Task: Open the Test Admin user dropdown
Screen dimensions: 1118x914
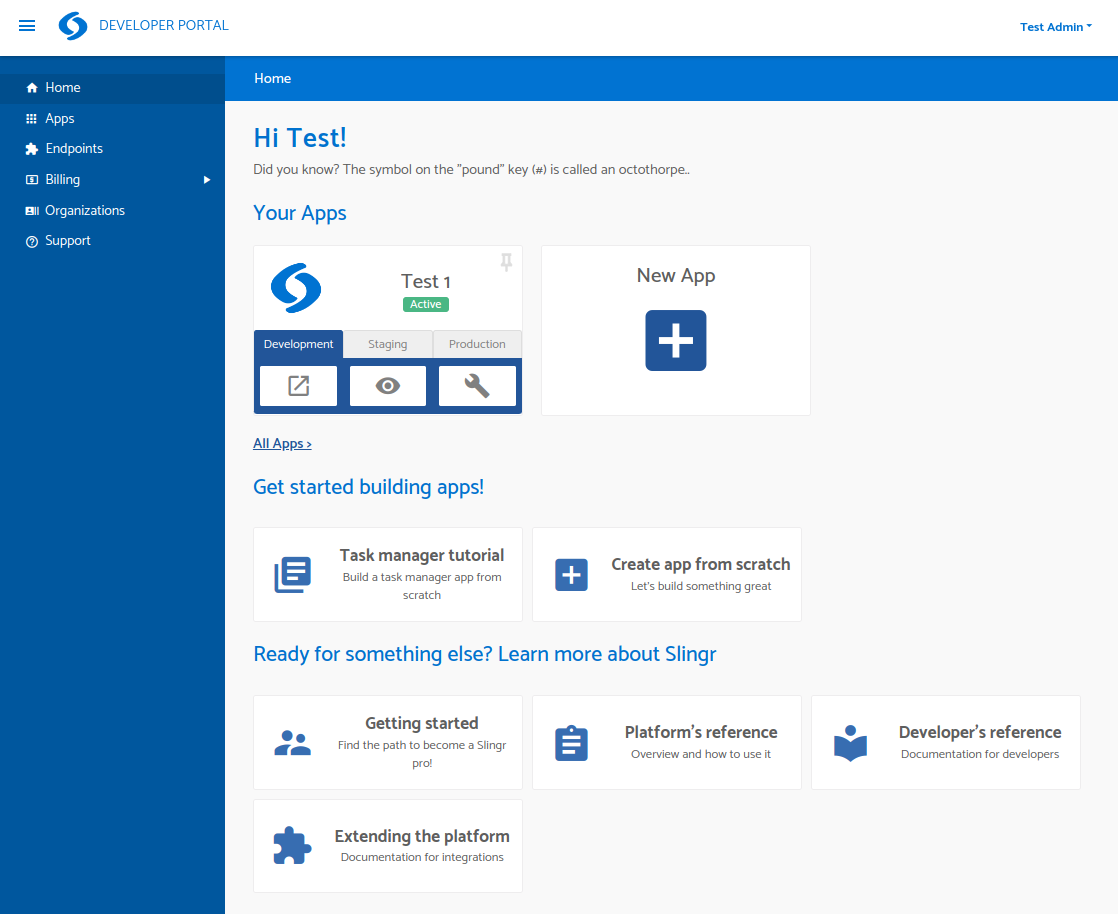Action: pyautogui.click(x=1055, y=27)
